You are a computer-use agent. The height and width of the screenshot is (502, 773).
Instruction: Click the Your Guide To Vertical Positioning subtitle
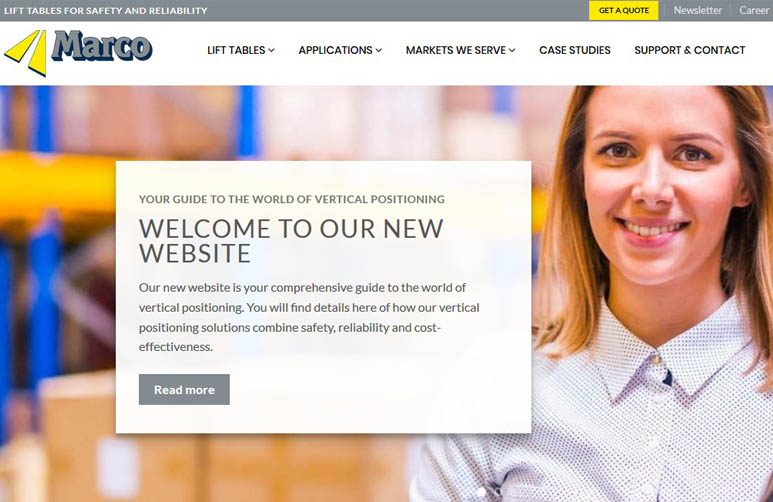[x=291, y=199]
